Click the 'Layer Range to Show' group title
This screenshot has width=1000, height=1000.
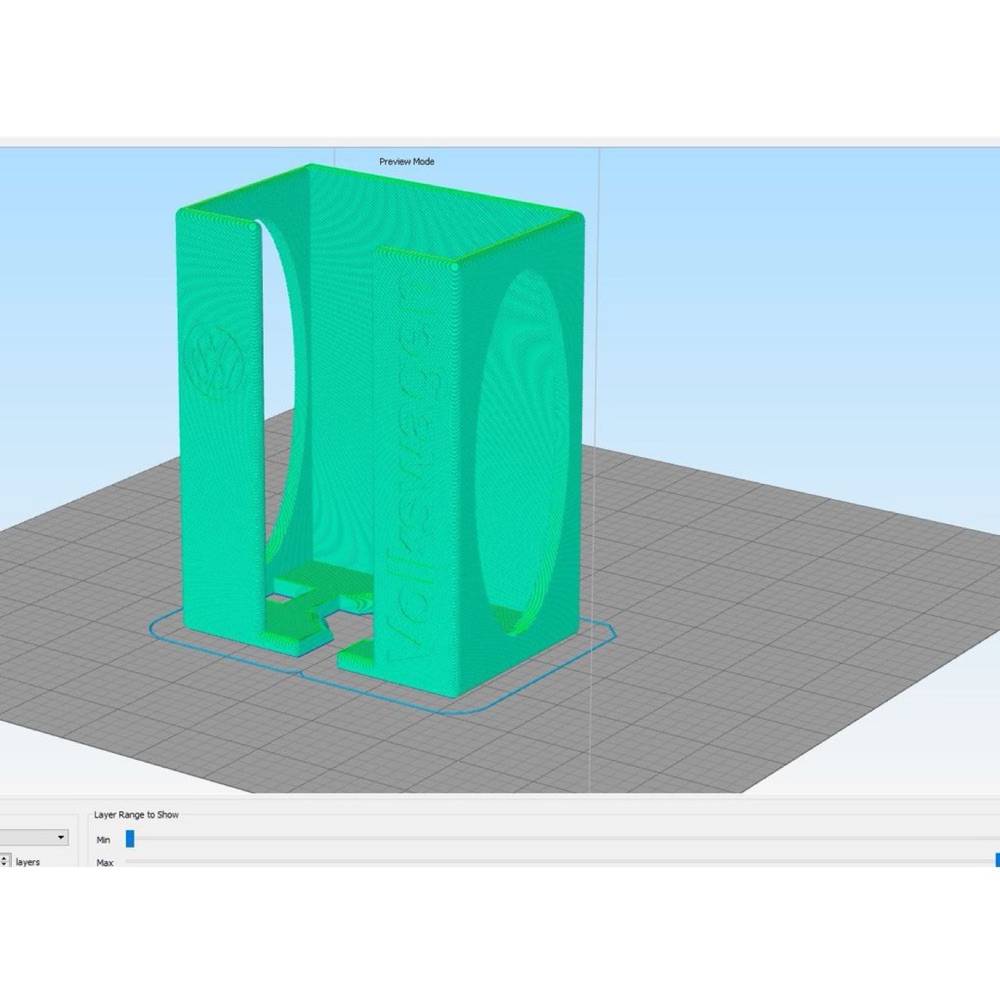tap(136, 814)
